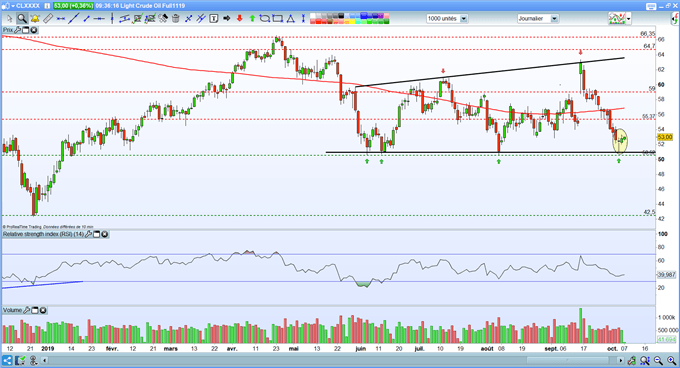Select the ellipse drawing tool
This screenshot has width=680, height=368.
pos(265,19)
